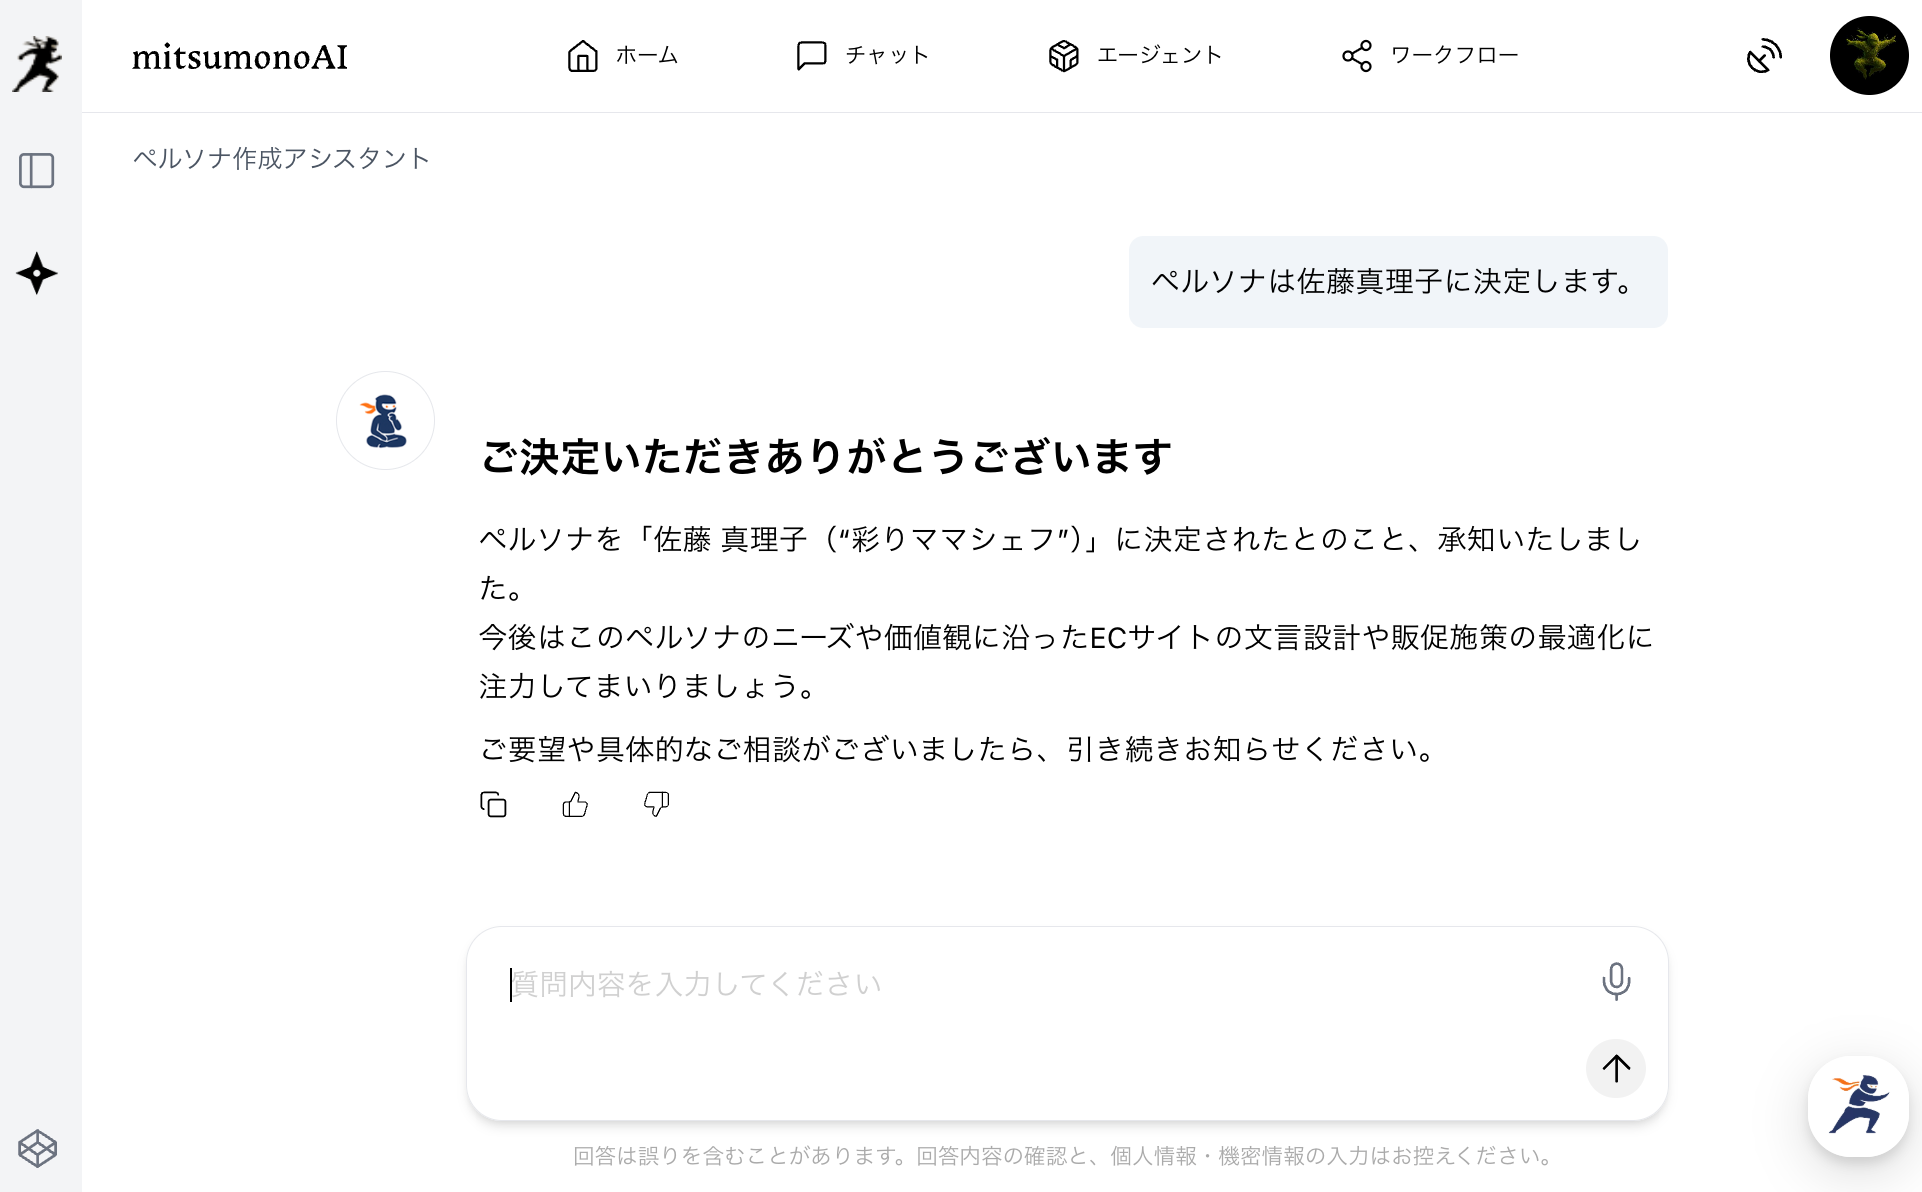
Task: Send the message with the arrow button
Action: coord(1615,1068)
